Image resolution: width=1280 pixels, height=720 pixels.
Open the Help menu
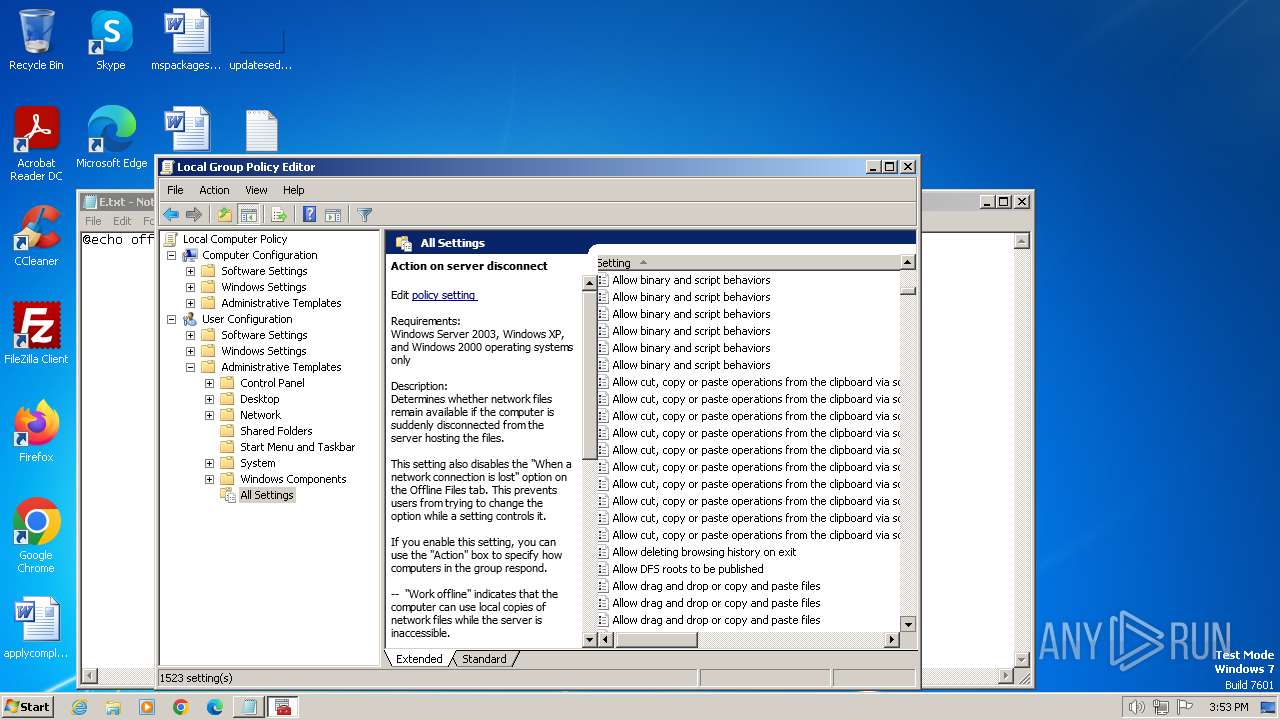(293, 190)
